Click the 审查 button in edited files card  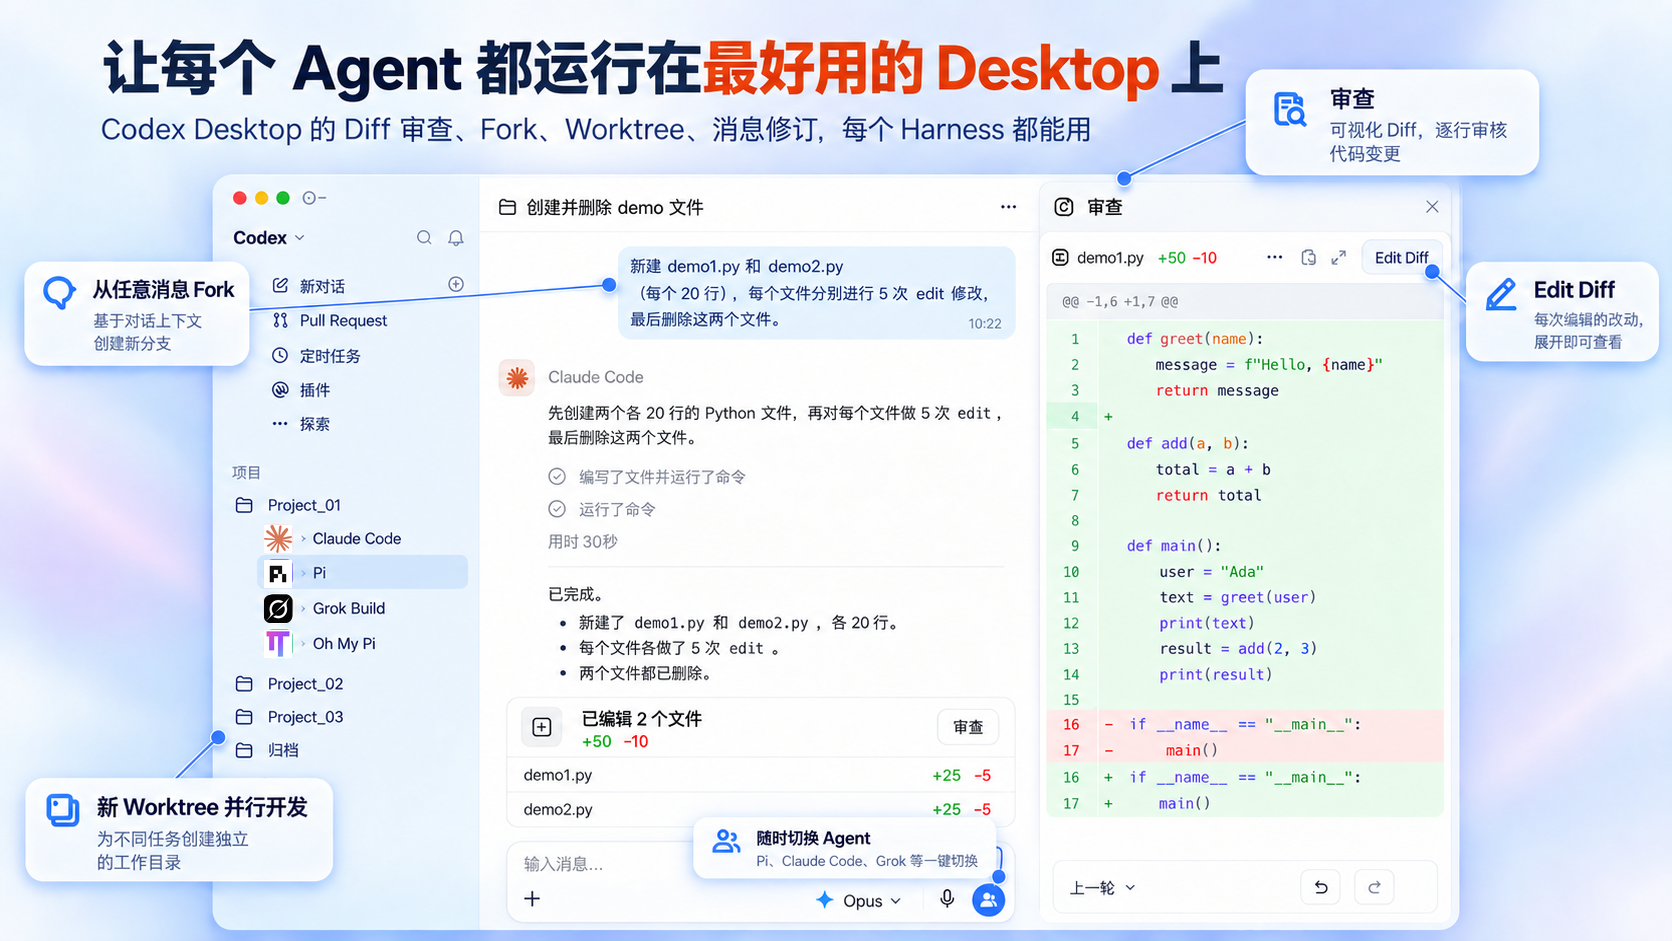[968, 727]
